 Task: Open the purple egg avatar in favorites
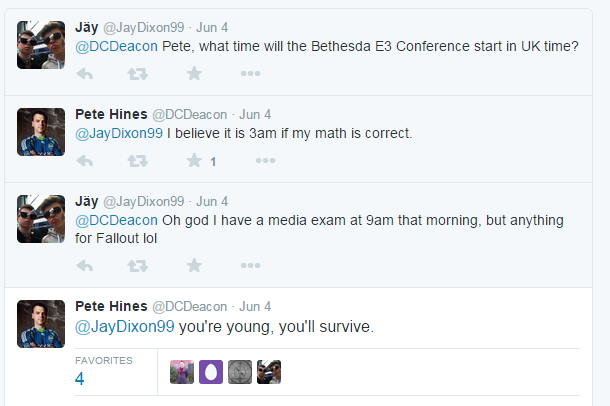tap(210, 371)
